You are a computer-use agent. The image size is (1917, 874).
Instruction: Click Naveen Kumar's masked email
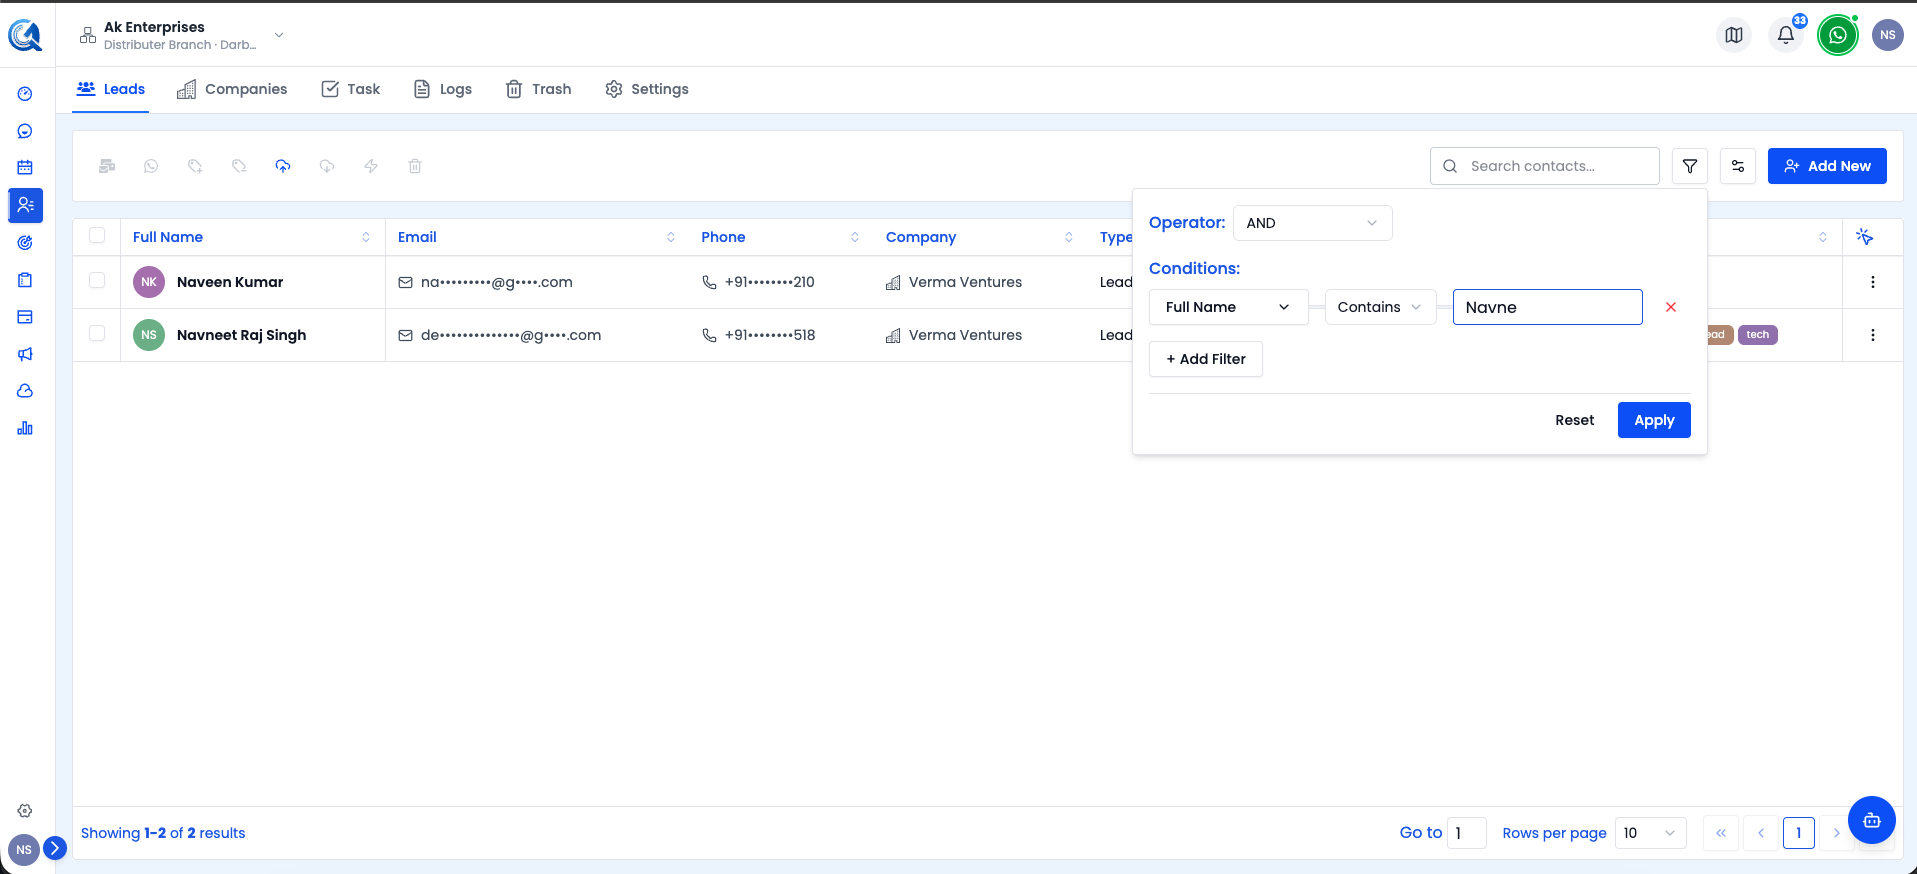[x=496, y=282]
